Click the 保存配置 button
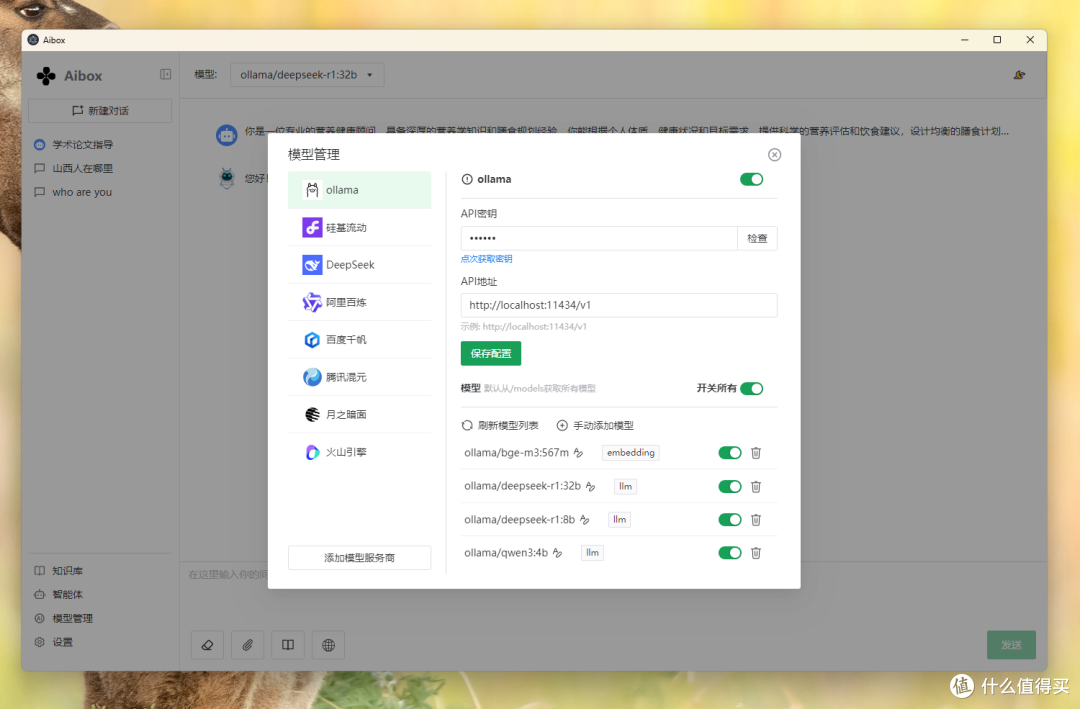 (x=490, y=353)
